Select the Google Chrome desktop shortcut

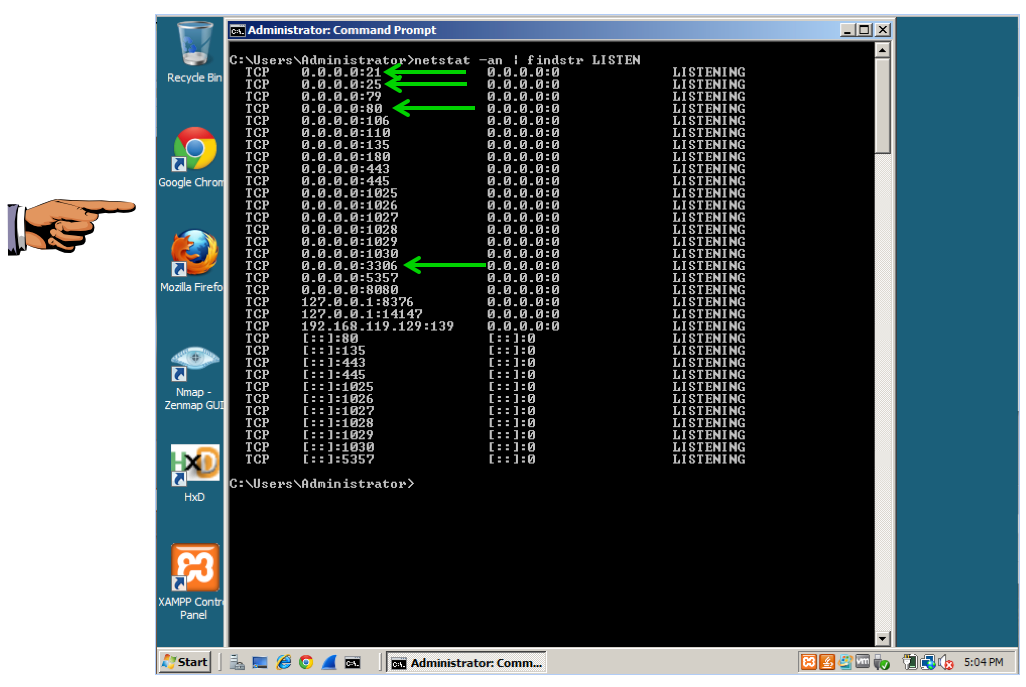(194, 158)
